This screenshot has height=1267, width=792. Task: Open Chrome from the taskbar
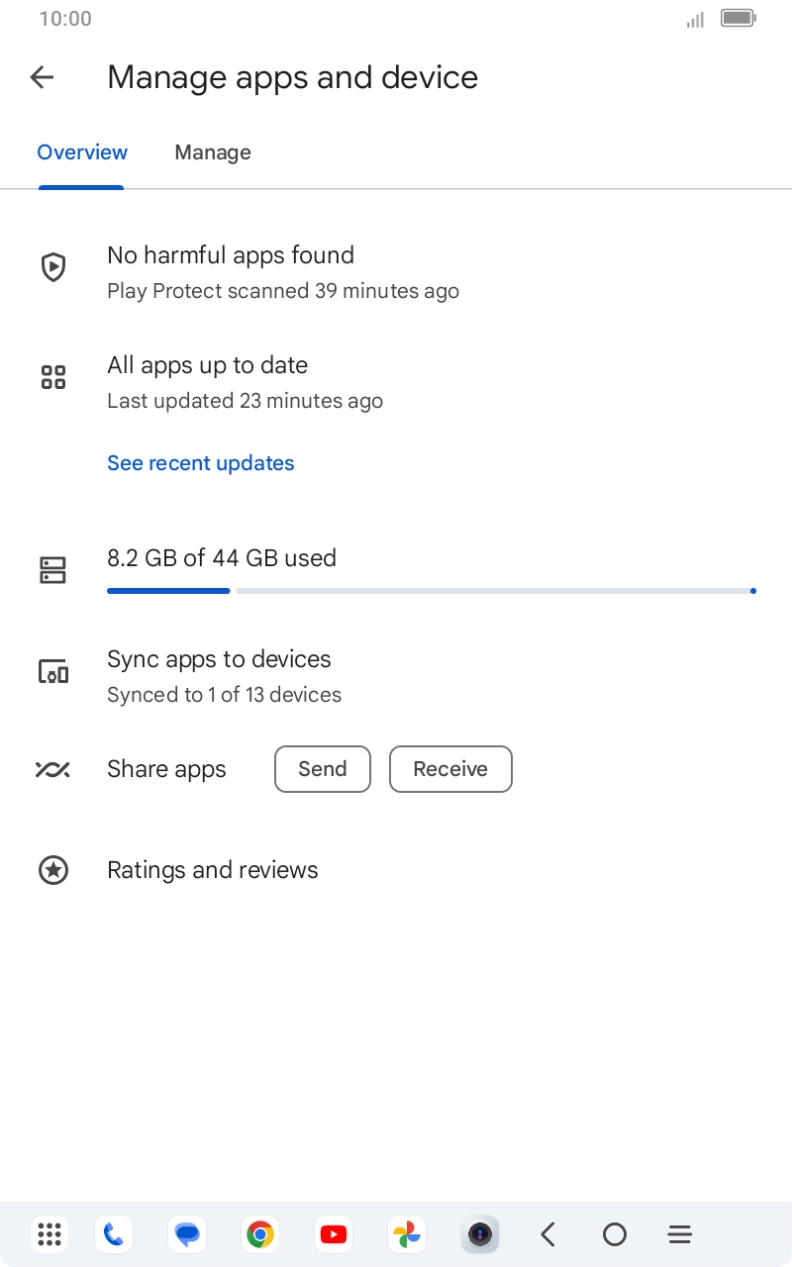coord(260,1235)
